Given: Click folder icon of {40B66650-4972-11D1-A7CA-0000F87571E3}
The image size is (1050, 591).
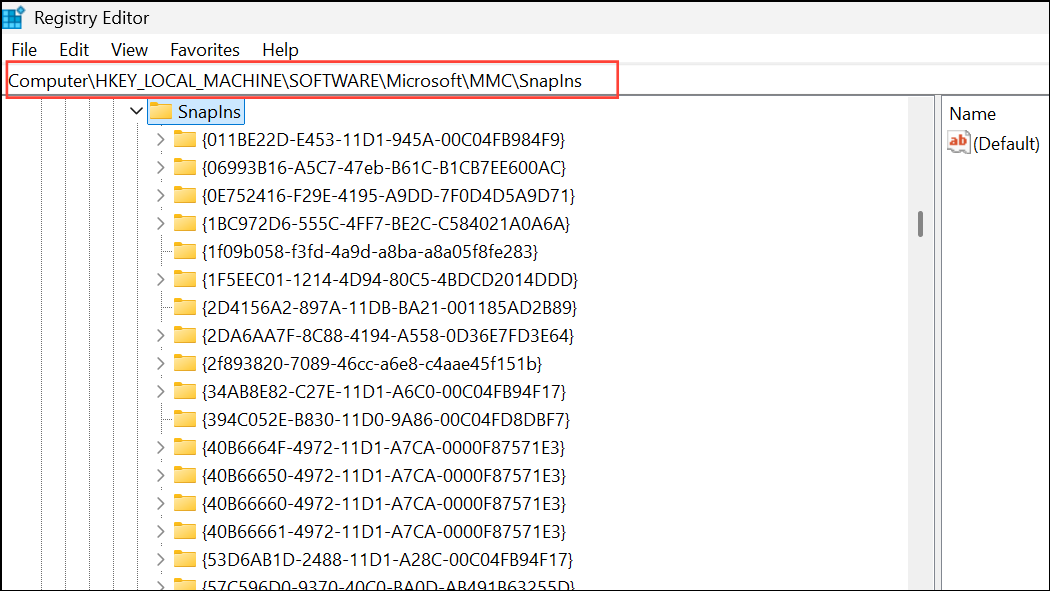Looking at the screenshot, I should (x=185, y=475).
